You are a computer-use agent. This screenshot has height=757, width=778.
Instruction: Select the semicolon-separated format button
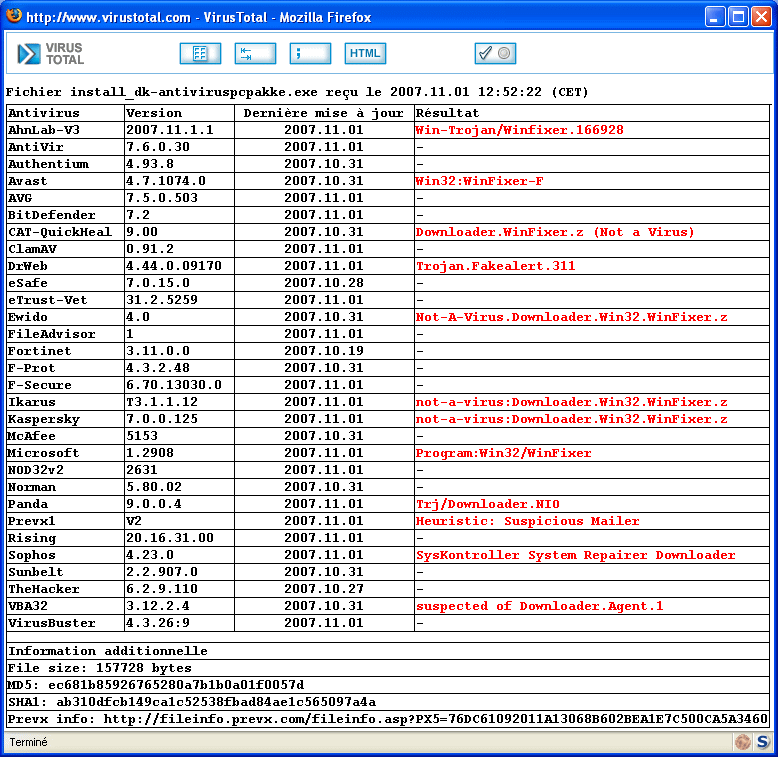tap(310, 54)
